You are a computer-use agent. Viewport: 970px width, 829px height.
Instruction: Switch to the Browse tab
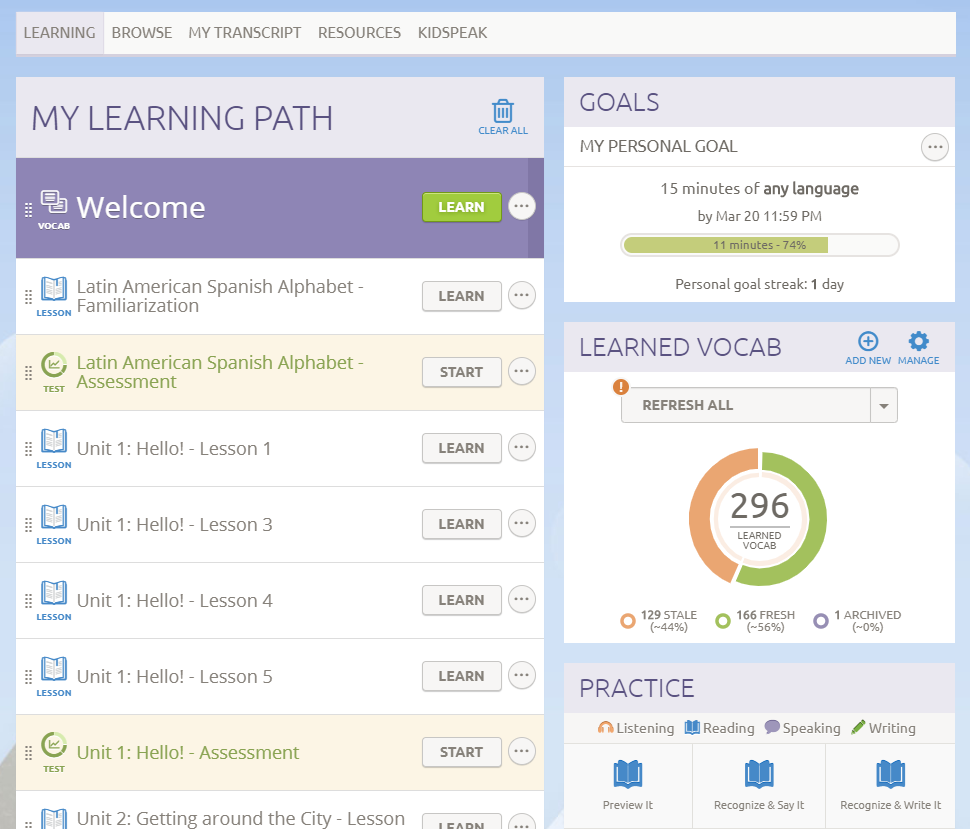pyautogui.click(x=142, y=33)
